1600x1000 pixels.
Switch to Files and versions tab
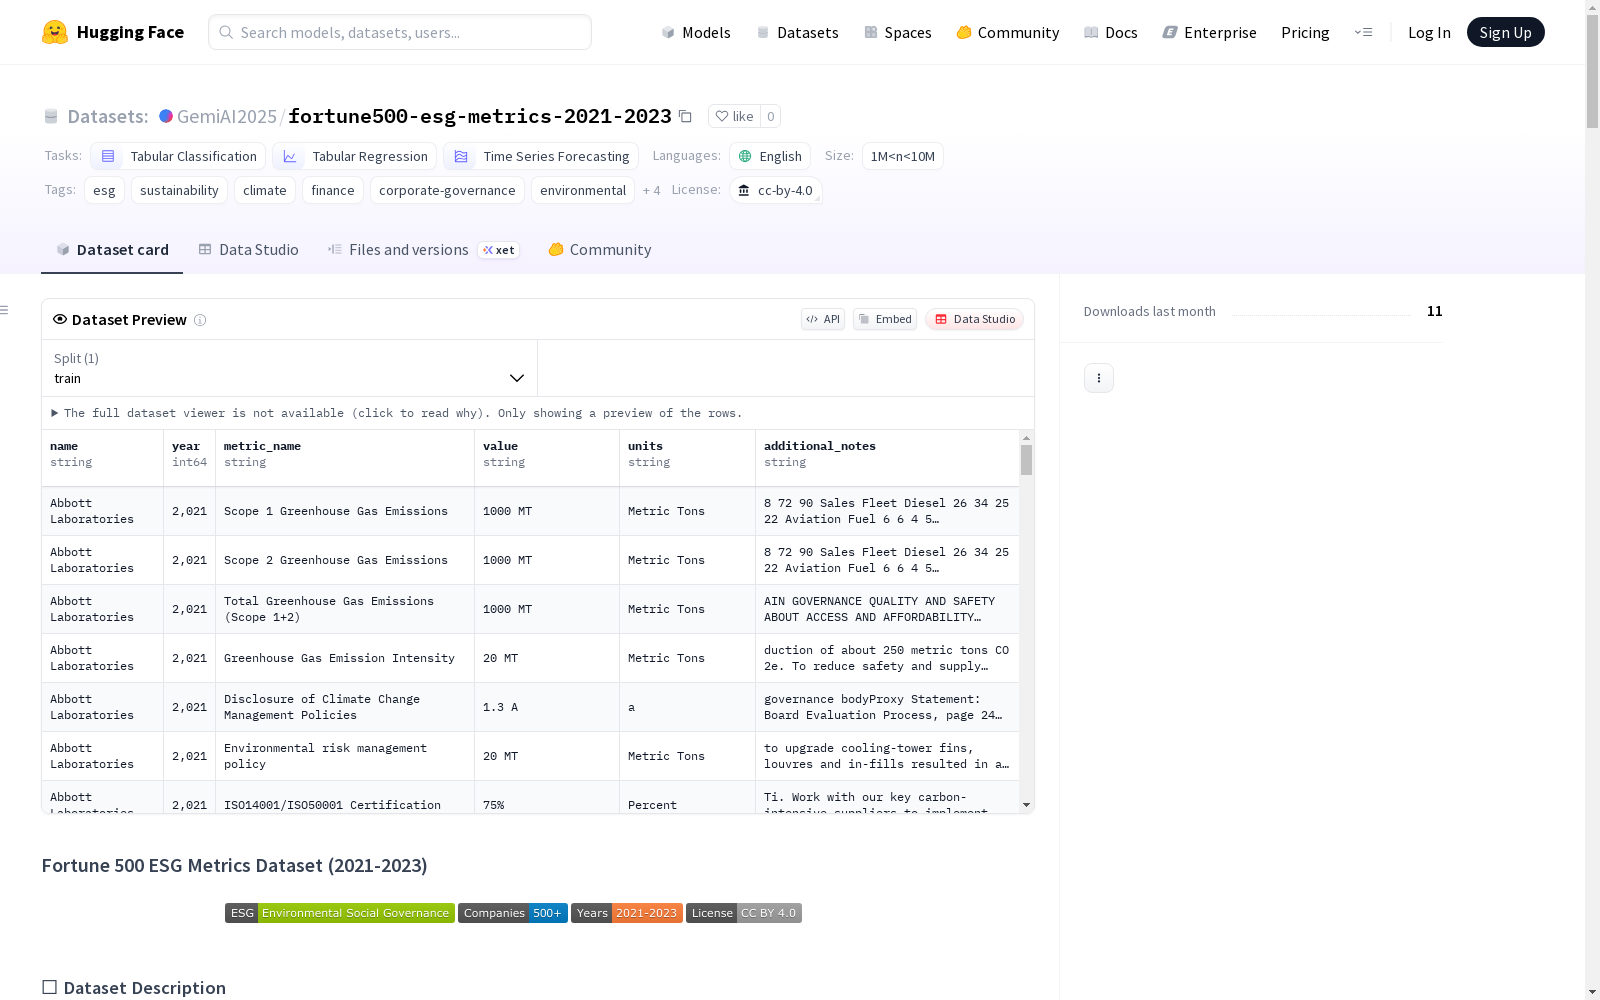423,250
